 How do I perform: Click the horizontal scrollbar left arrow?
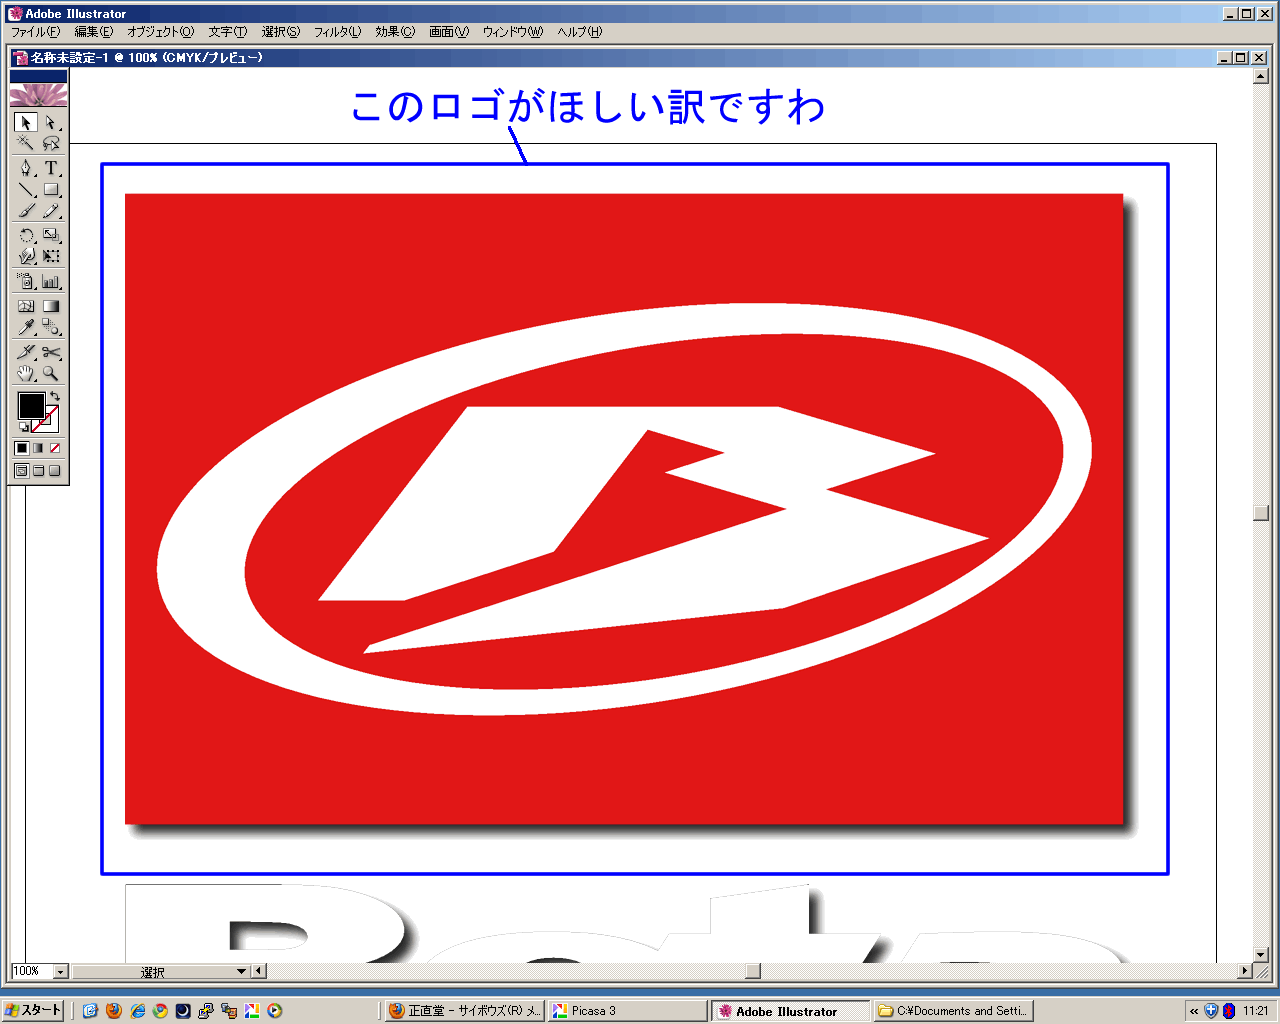click(259, 971)
